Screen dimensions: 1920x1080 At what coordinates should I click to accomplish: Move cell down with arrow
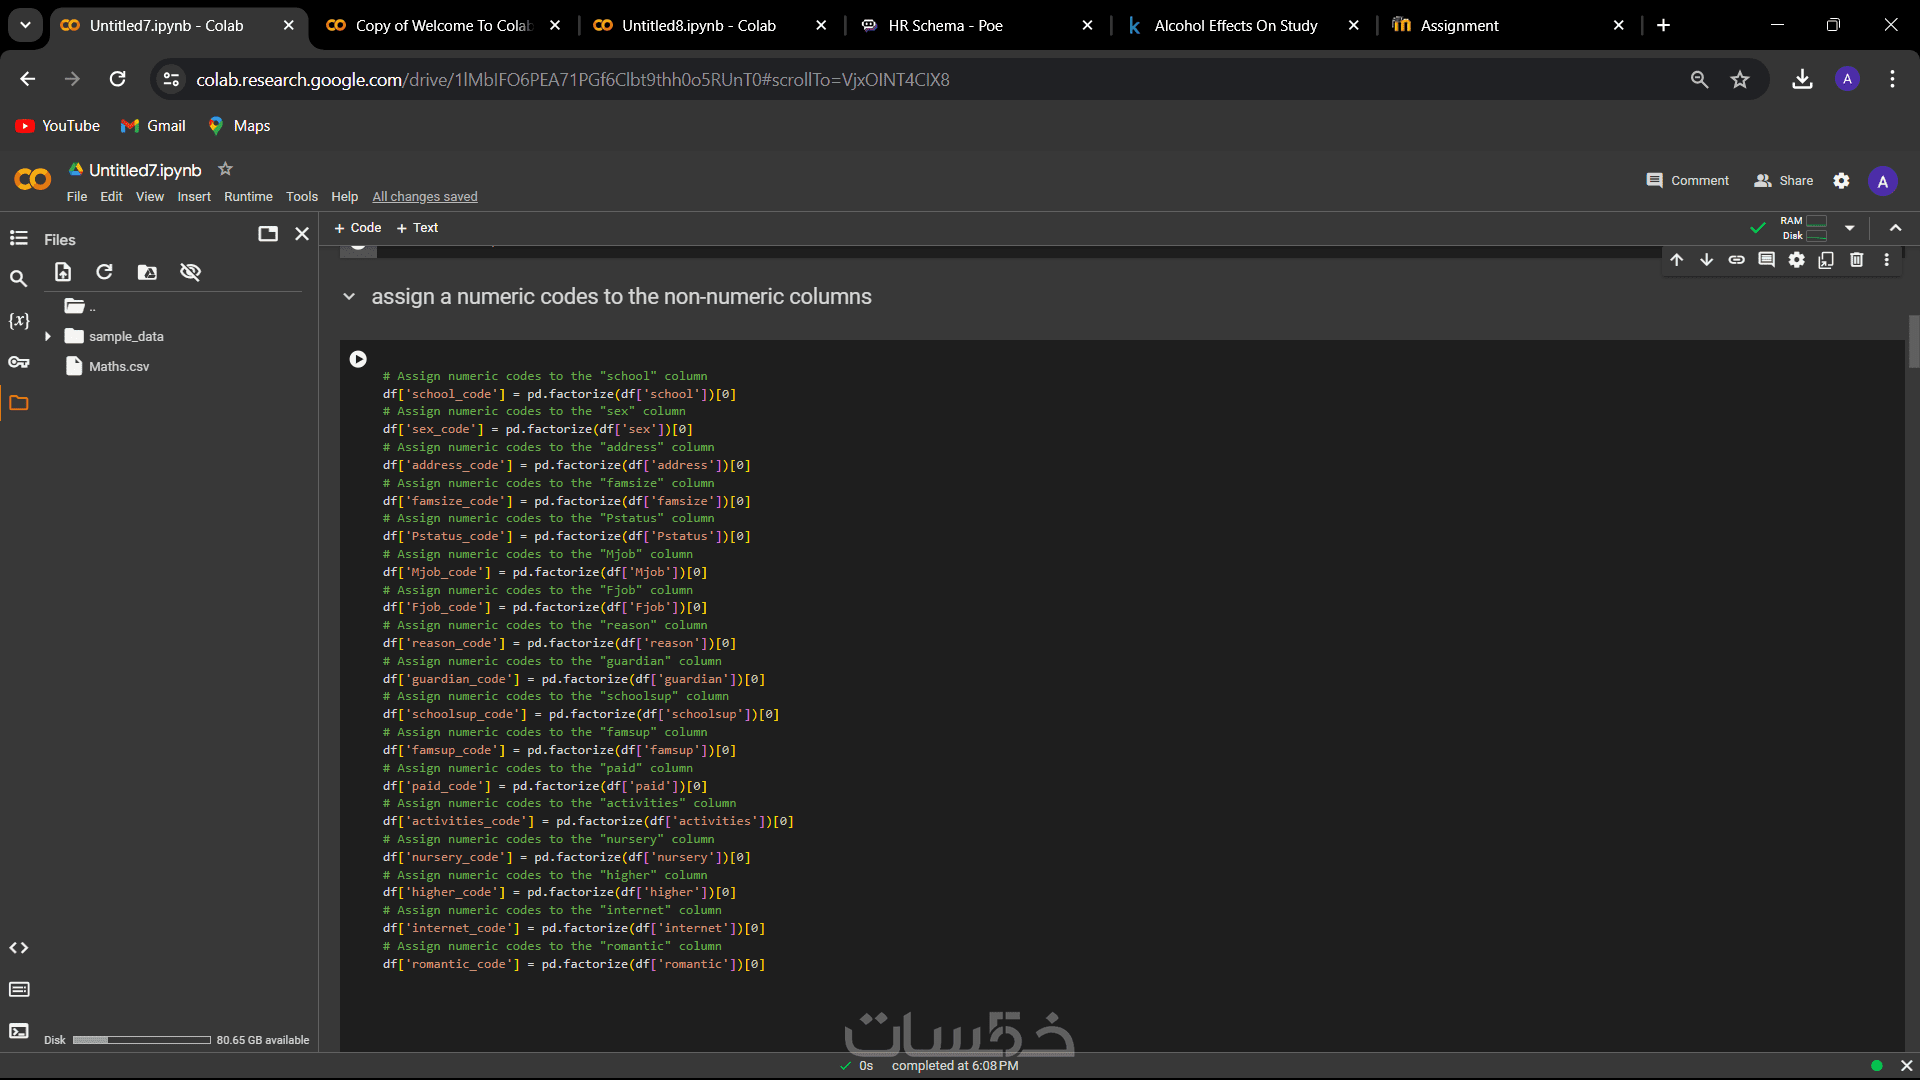point(1706,260)
